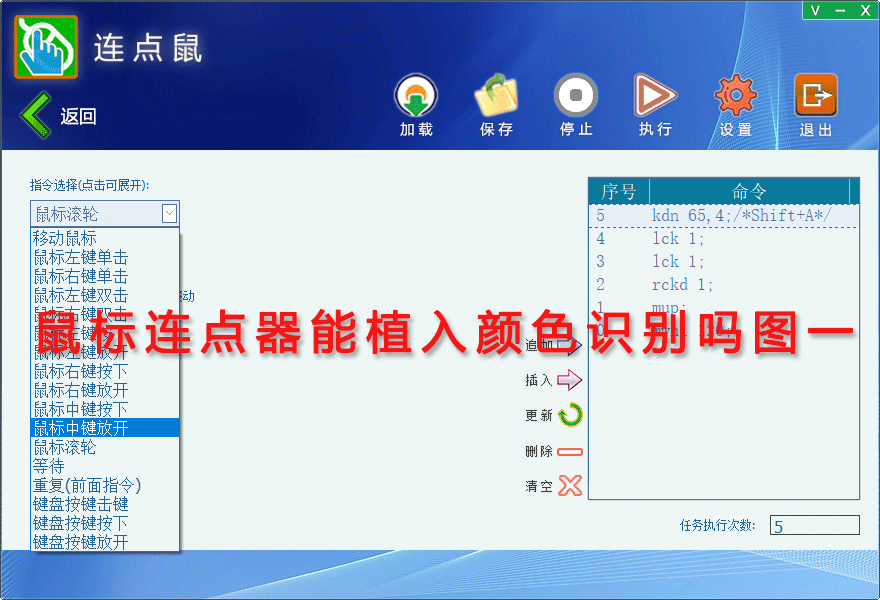Select 鼠标左键单击 in the command list
880x600 pixels.
pyautogui.click(x=105, y=258)
